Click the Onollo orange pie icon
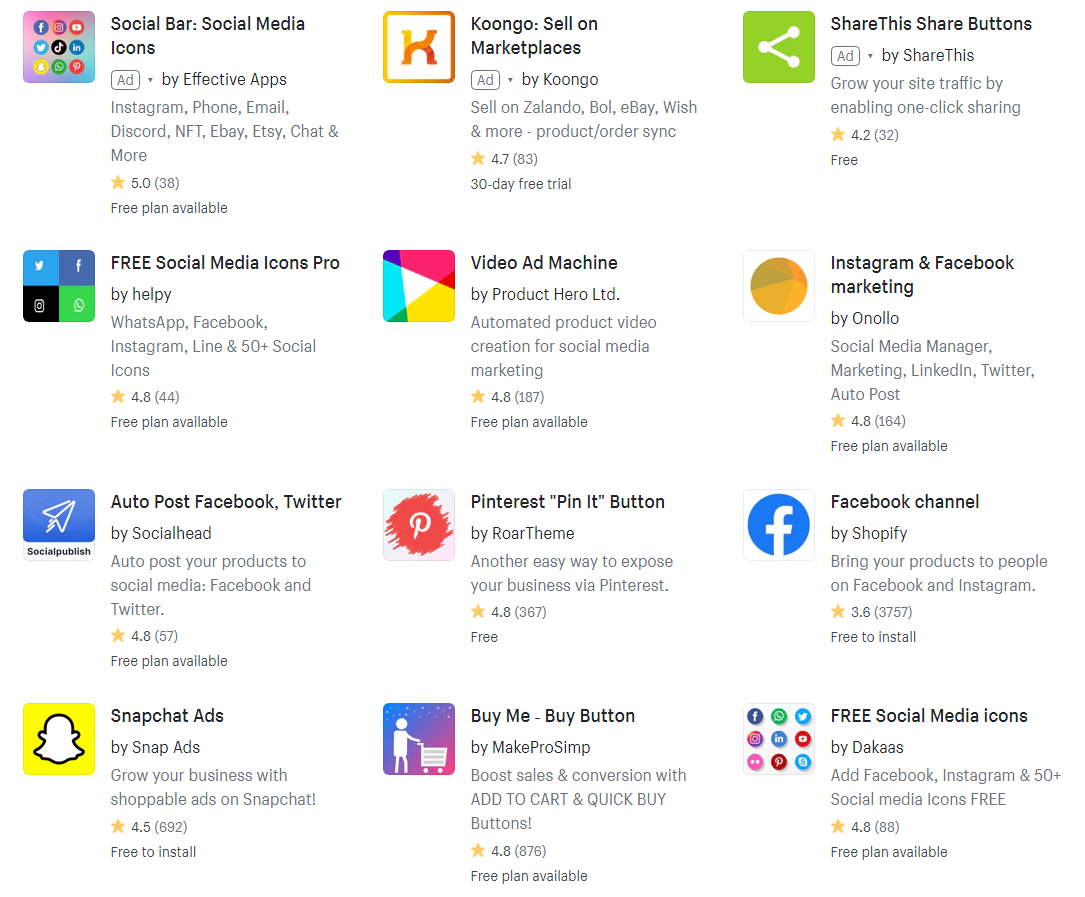This screenshot has height=897, width=1085. pos(778,286)
